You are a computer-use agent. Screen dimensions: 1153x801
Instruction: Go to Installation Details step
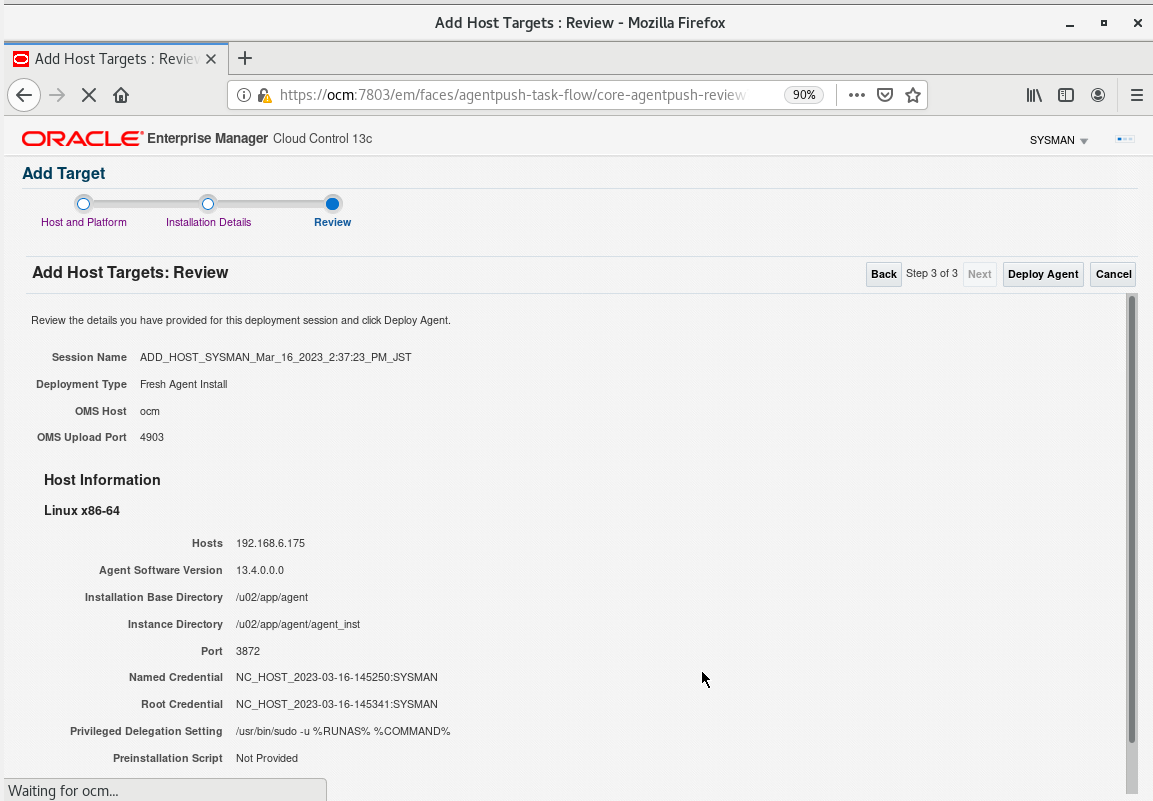(209, 222)
